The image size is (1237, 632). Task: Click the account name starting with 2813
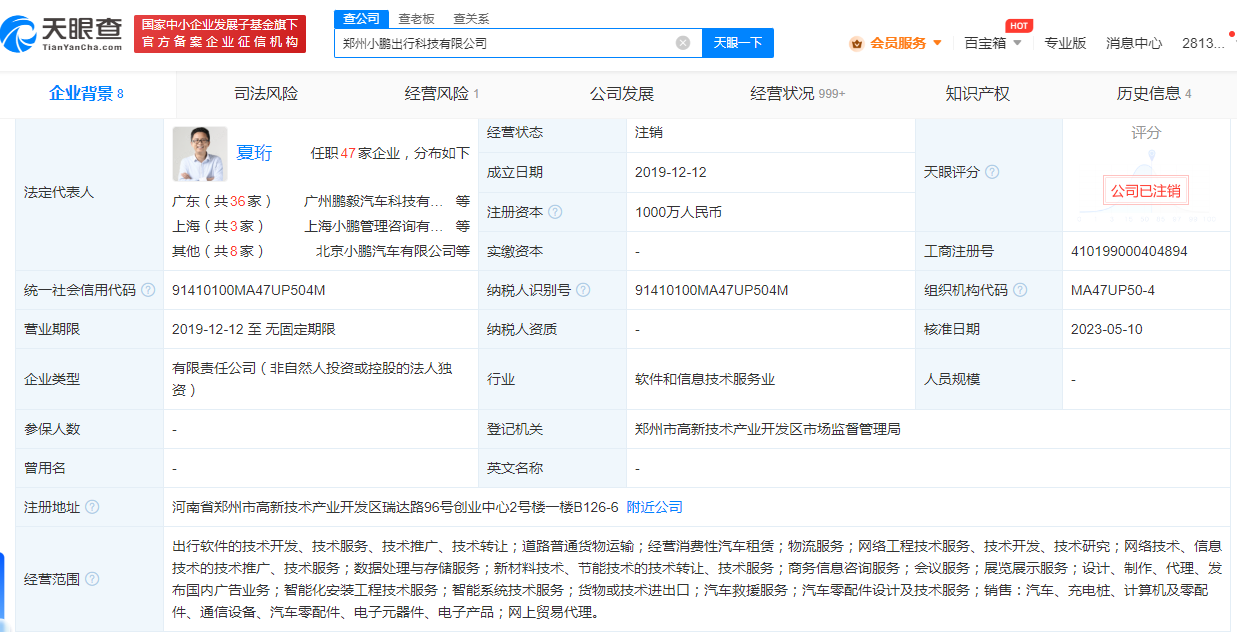point(1203,43)
